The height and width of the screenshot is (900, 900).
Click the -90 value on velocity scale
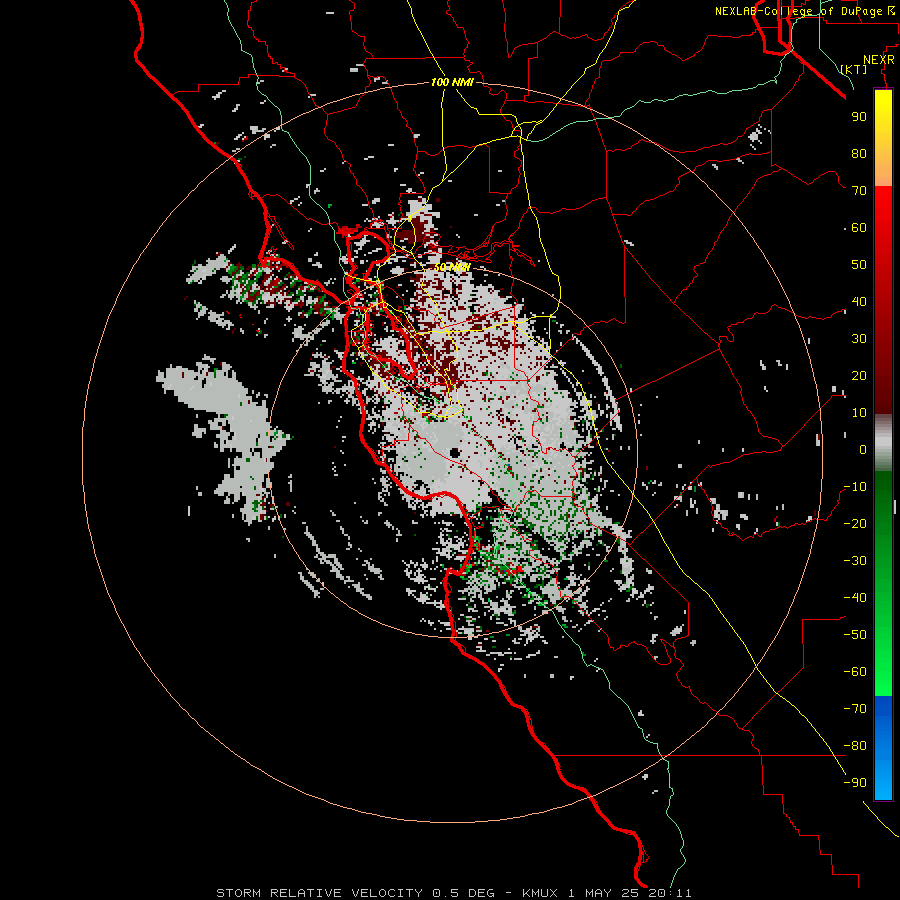pos(855,783)
